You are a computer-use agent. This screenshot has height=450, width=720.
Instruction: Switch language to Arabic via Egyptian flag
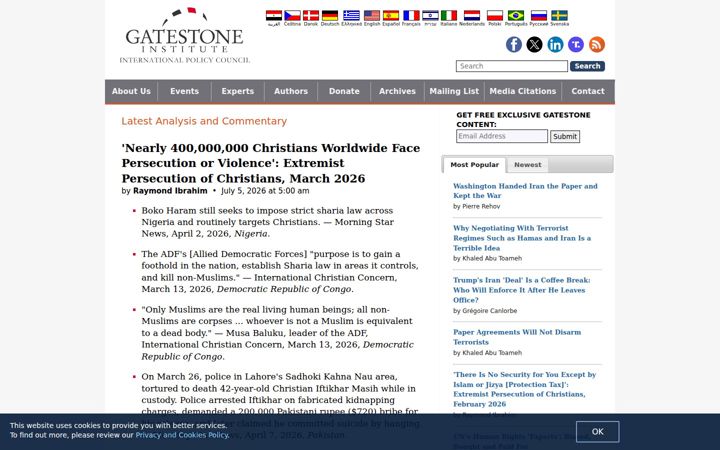pyautogui.click(x=274, y=16)
